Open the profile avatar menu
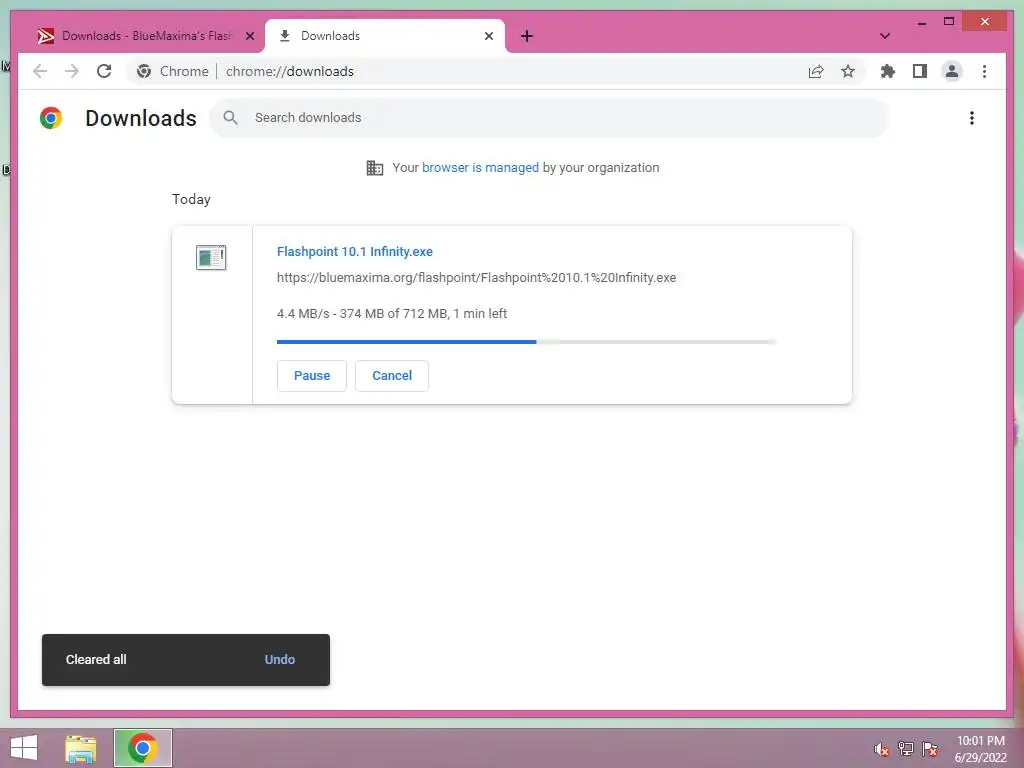 click(952, 71)
